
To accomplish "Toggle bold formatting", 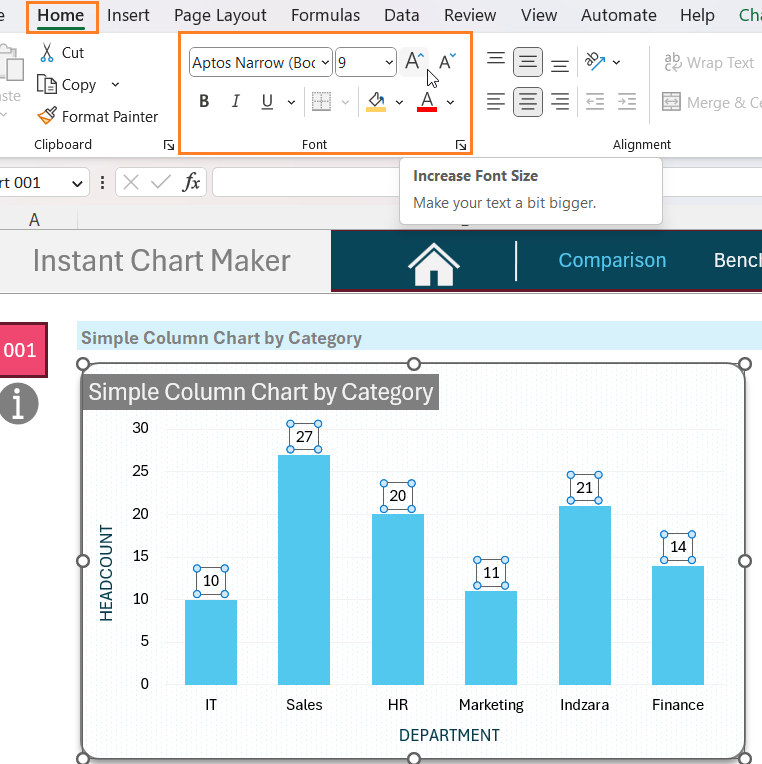I will coord(204,101).
